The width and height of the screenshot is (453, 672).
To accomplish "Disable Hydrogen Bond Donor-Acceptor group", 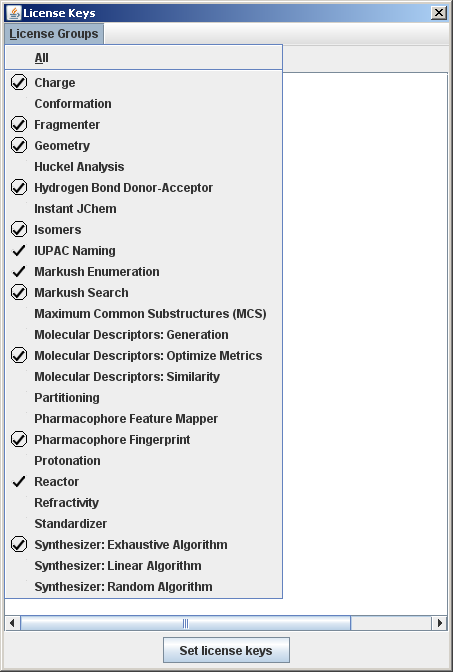I will 144,188.
